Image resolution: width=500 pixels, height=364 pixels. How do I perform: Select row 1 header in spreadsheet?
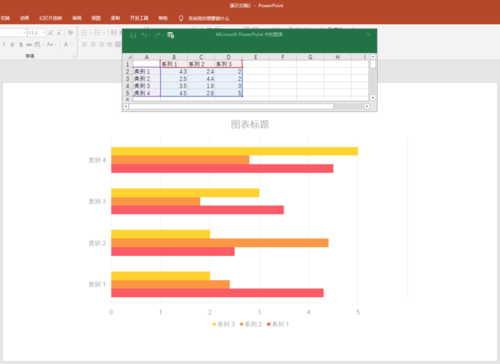(127, 64)
